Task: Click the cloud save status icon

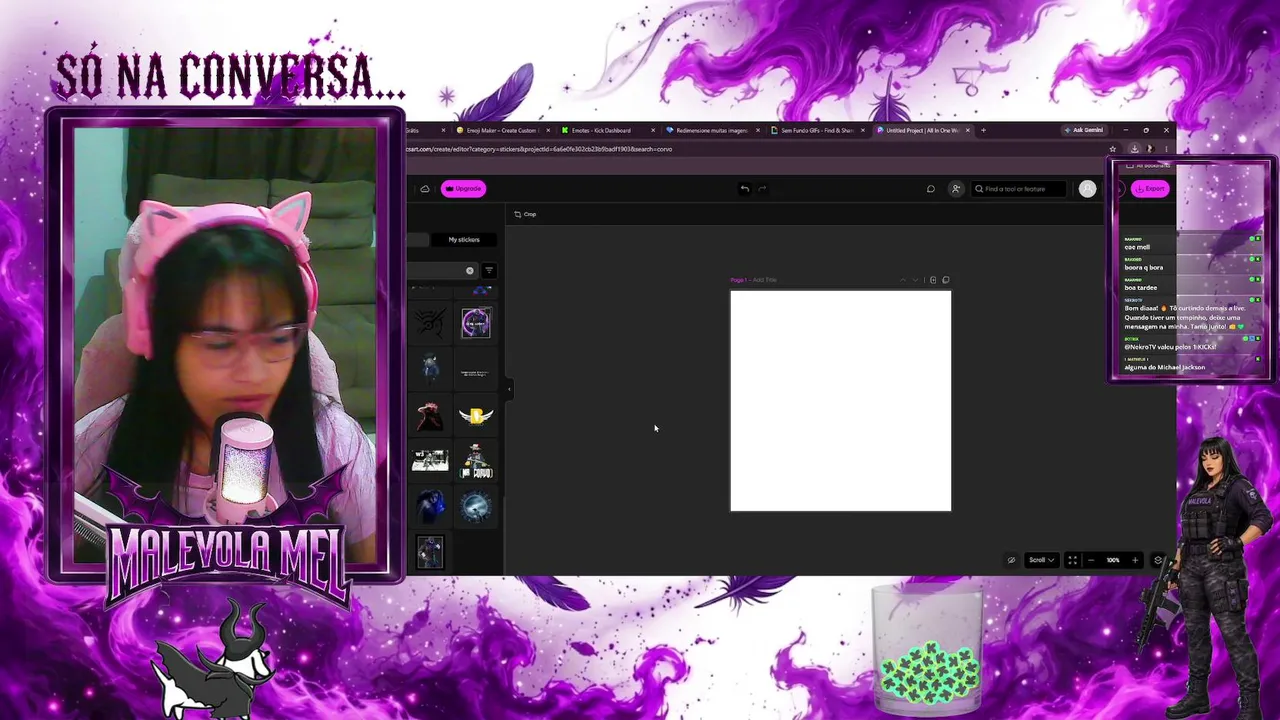Action: [x=424, y=188]
